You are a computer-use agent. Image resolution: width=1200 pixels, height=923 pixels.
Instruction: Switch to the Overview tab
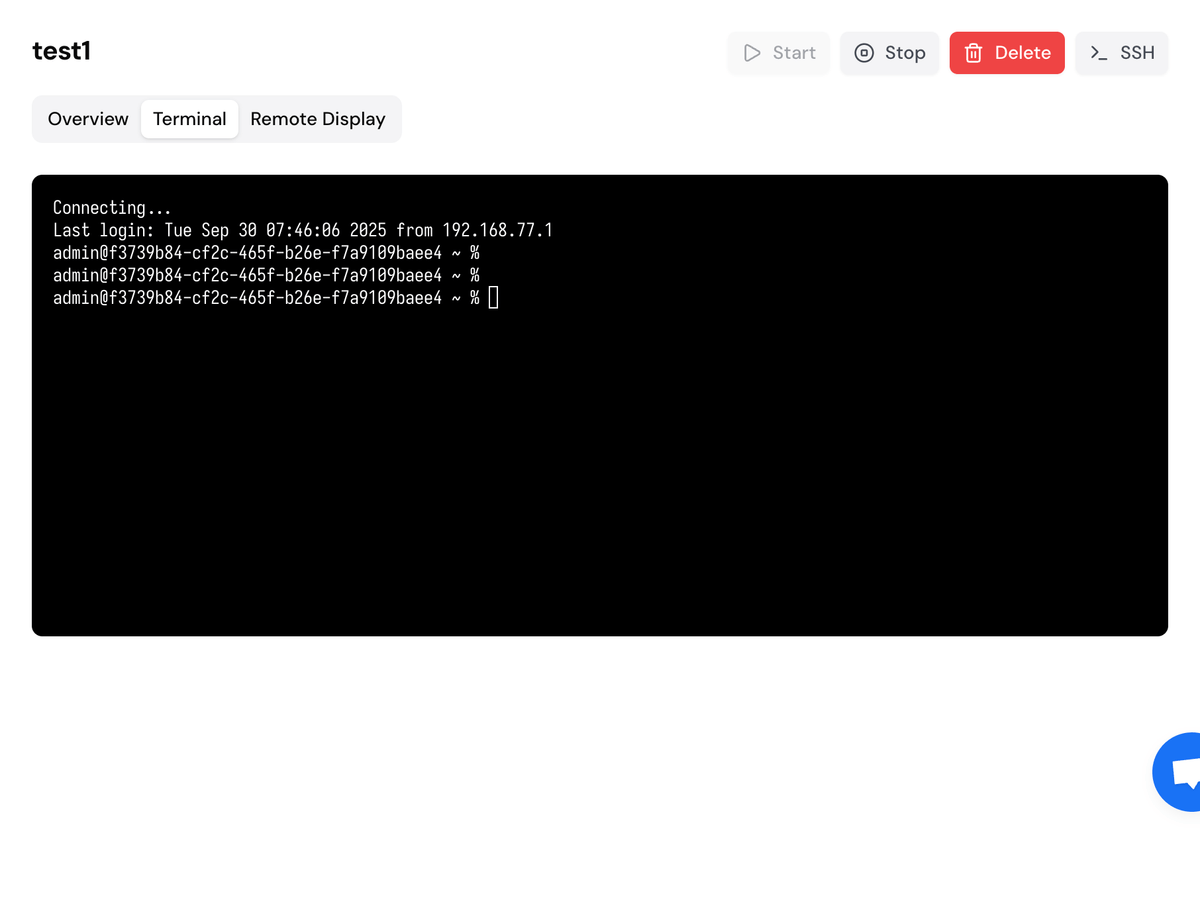[x=88, y=119]
